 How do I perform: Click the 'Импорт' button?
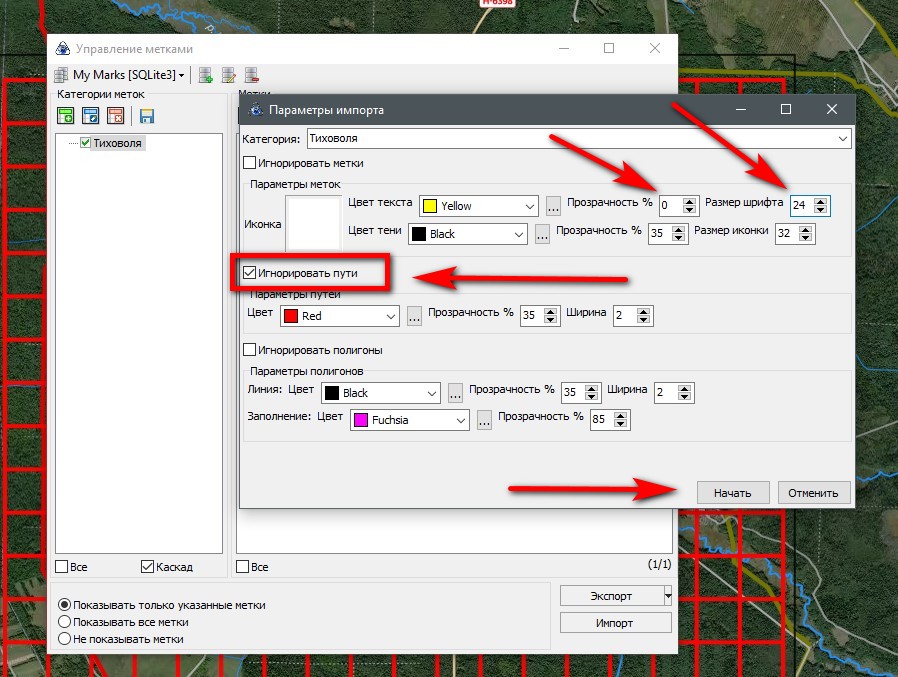615,622
